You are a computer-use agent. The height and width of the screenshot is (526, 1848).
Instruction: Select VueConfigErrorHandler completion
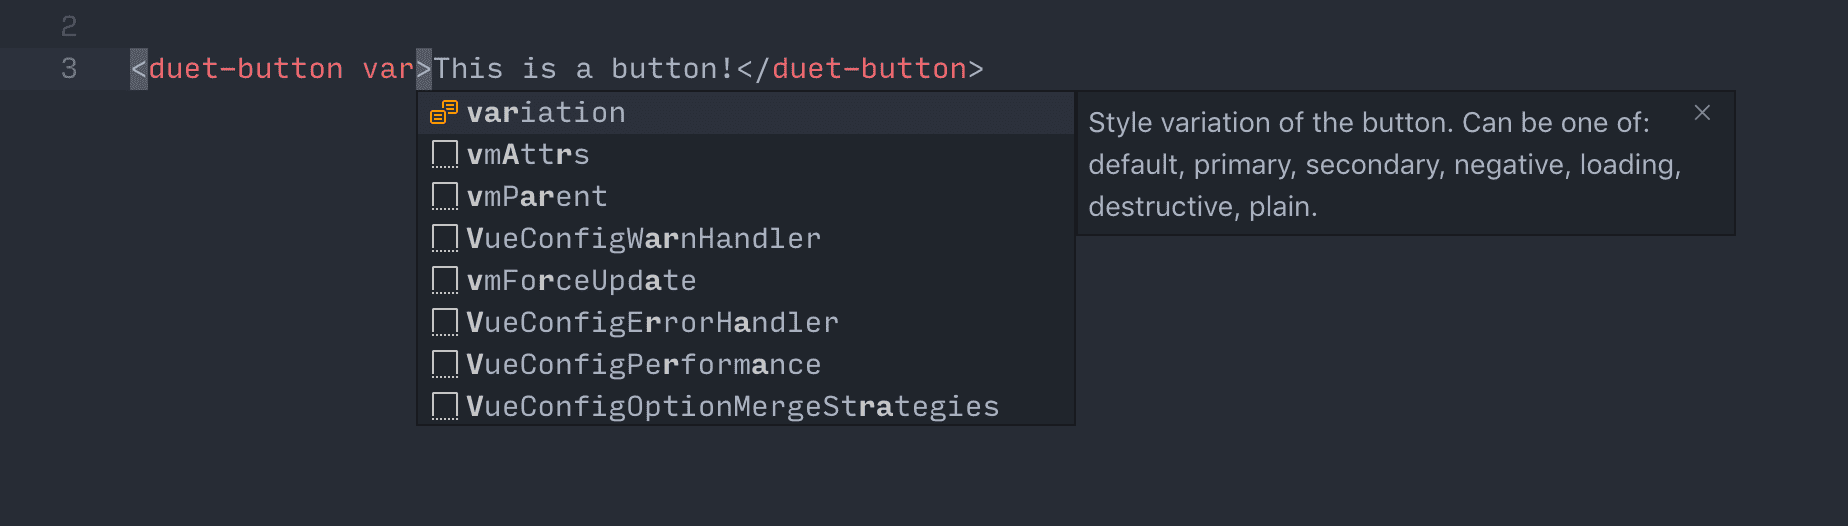[746, 323]
